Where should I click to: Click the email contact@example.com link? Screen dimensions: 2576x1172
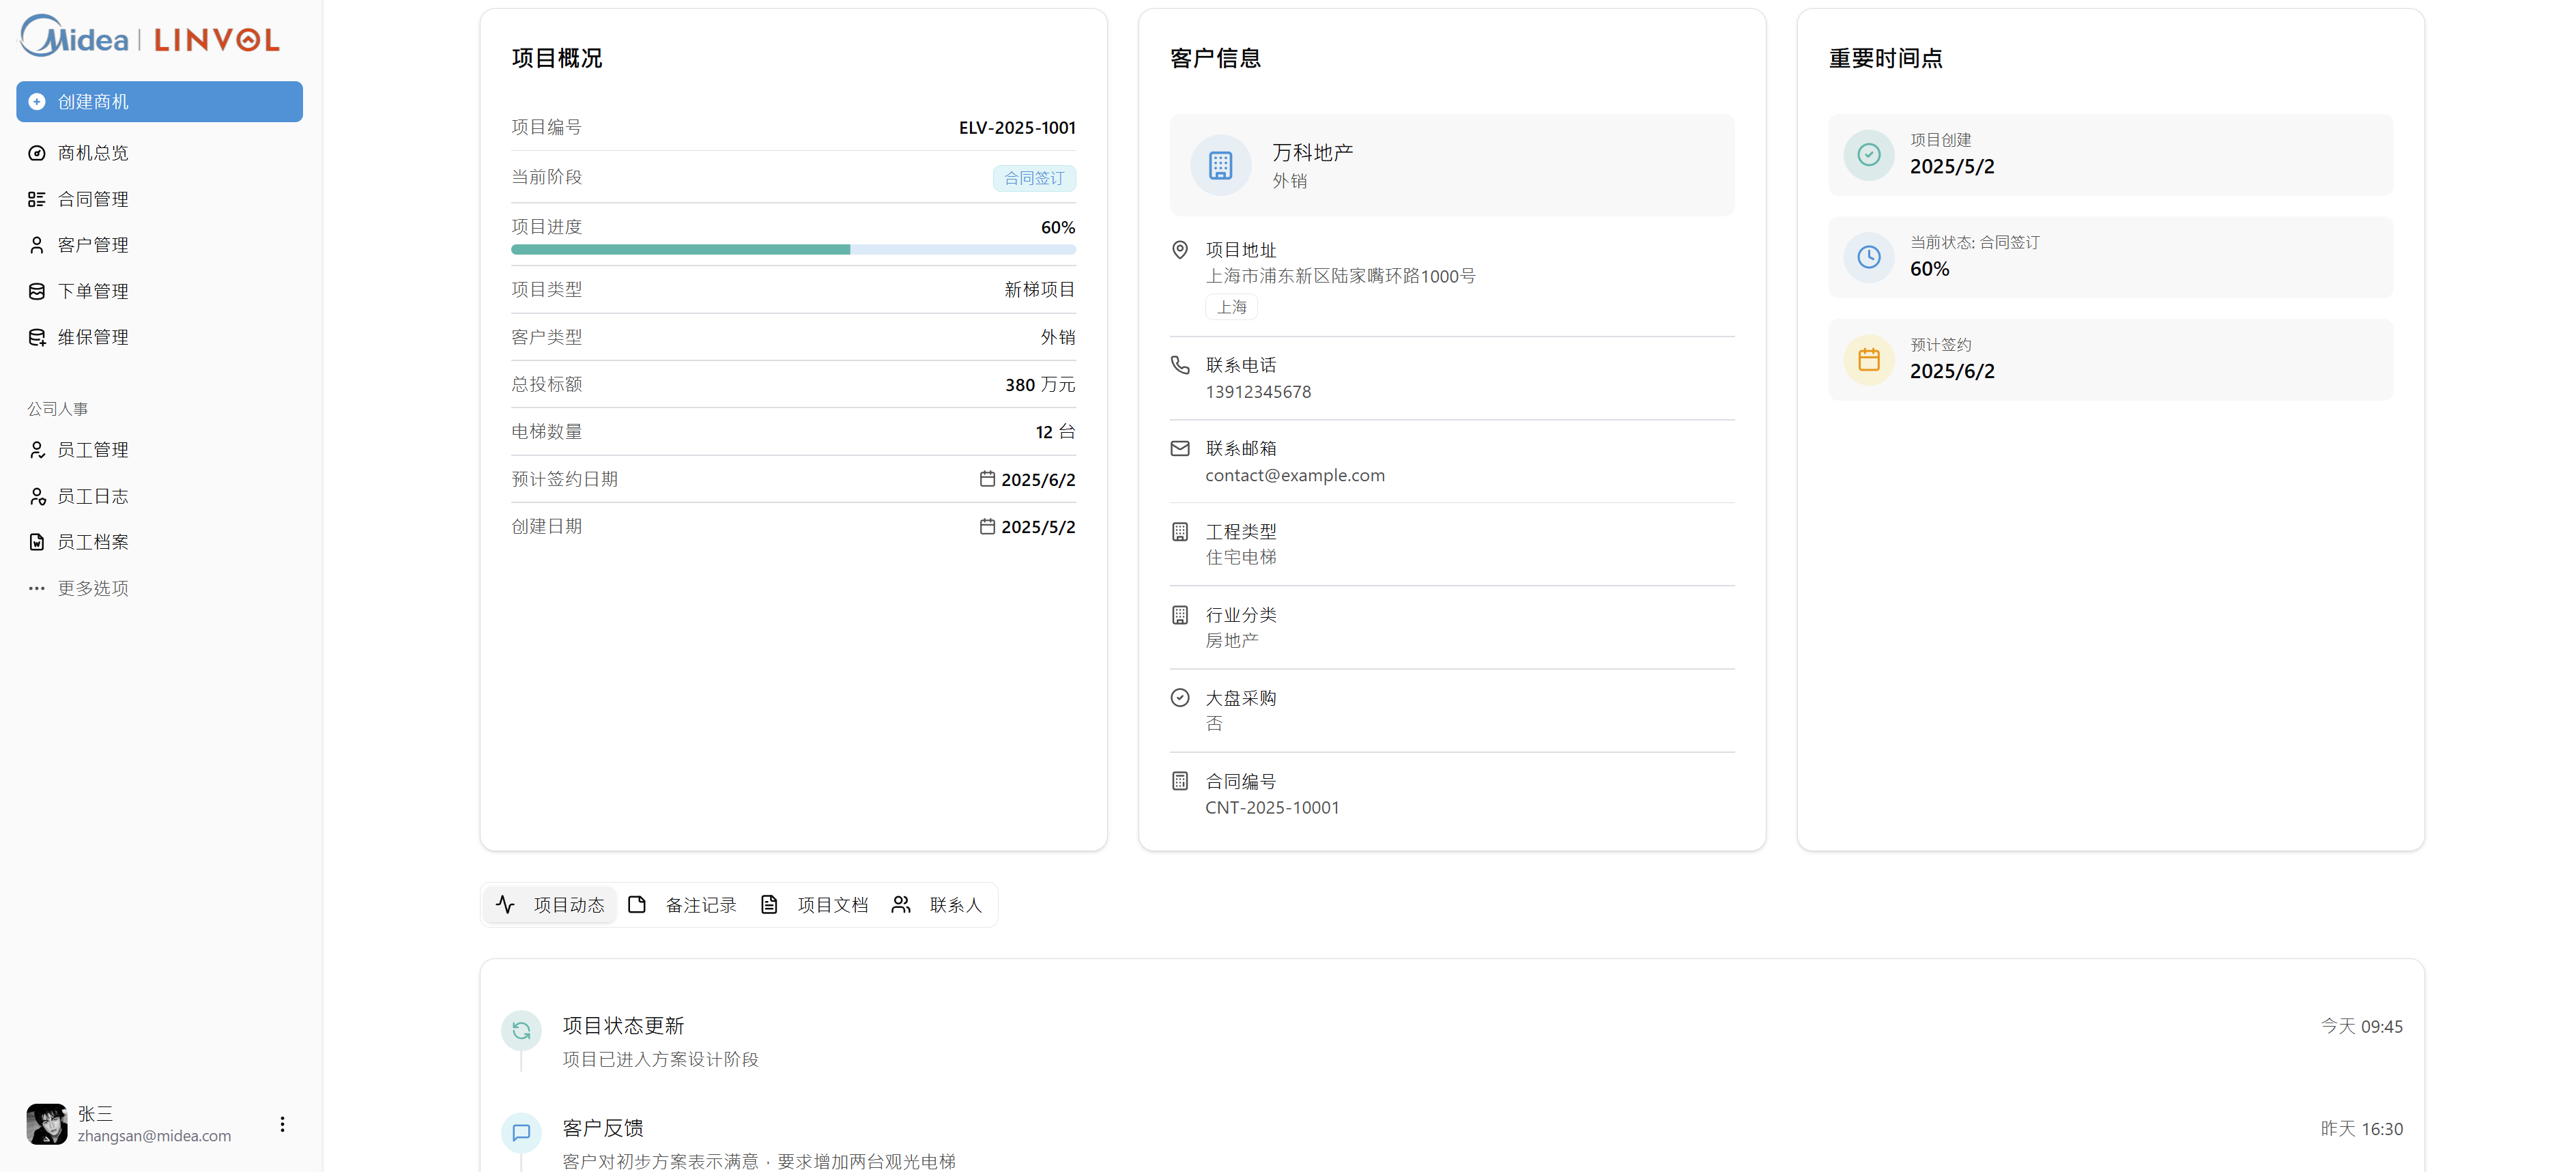pos(1294,475)
